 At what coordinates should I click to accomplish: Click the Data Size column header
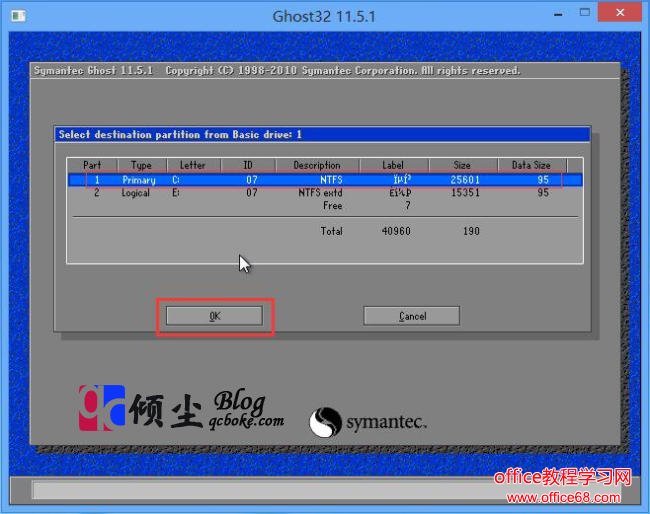[531, 165]
